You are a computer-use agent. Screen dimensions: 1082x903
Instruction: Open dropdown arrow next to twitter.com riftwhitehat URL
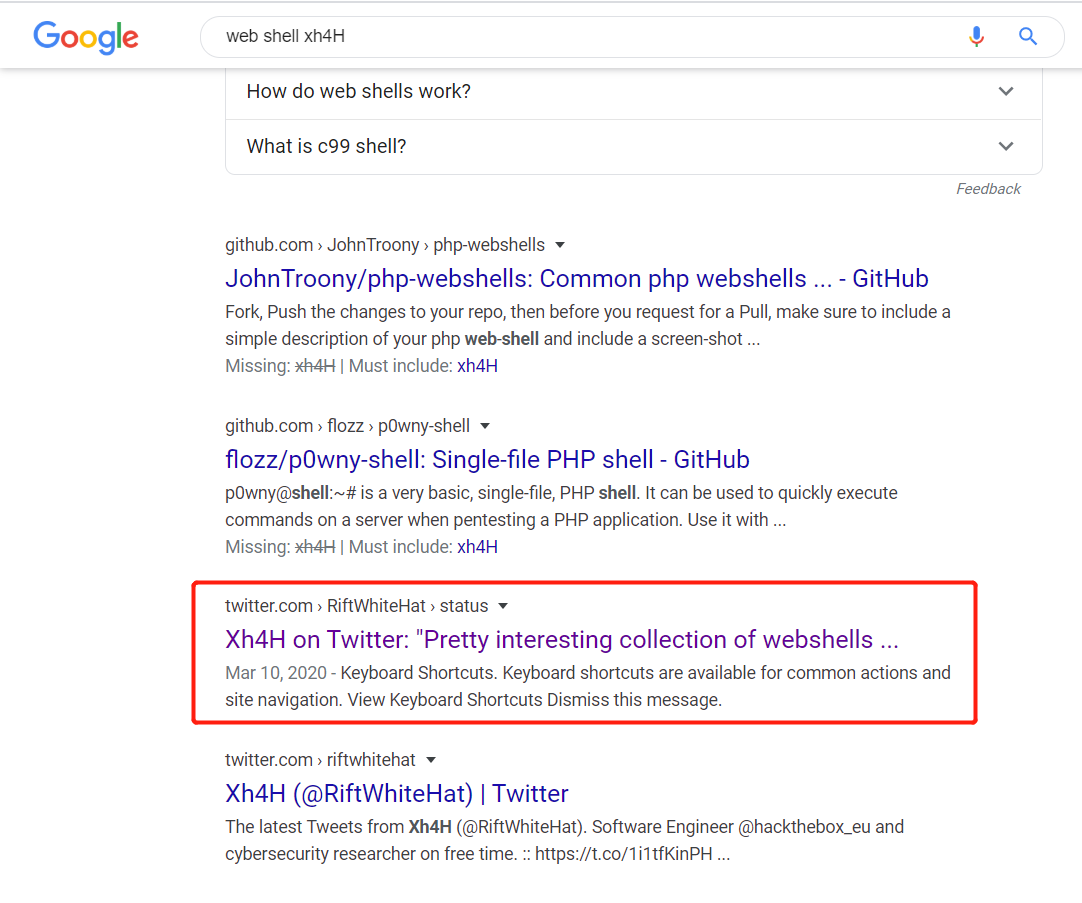point(431,760)
